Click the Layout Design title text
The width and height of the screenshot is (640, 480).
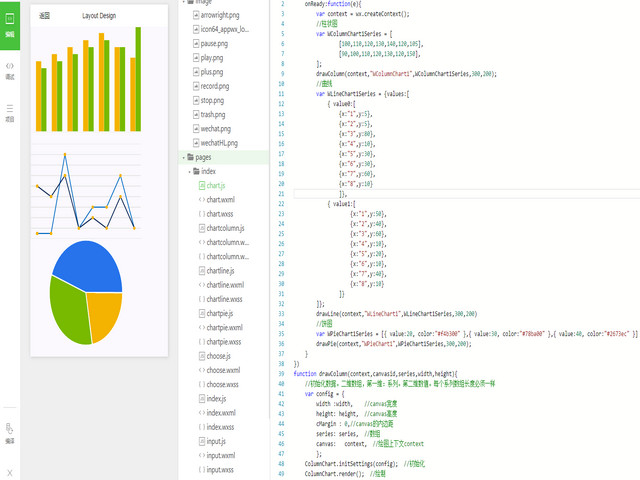[99, 16]
